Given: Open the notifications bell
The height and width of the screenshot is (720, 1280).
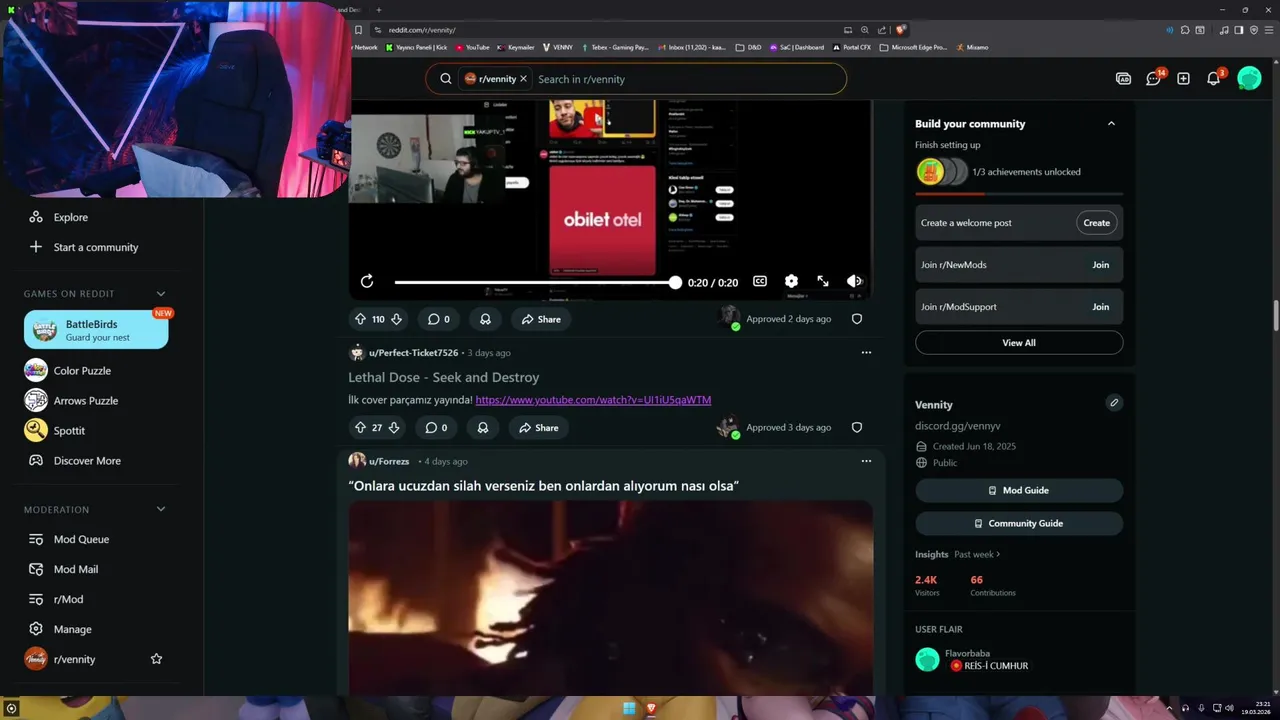Looking at the screenshot, I should pos(1214,78).
